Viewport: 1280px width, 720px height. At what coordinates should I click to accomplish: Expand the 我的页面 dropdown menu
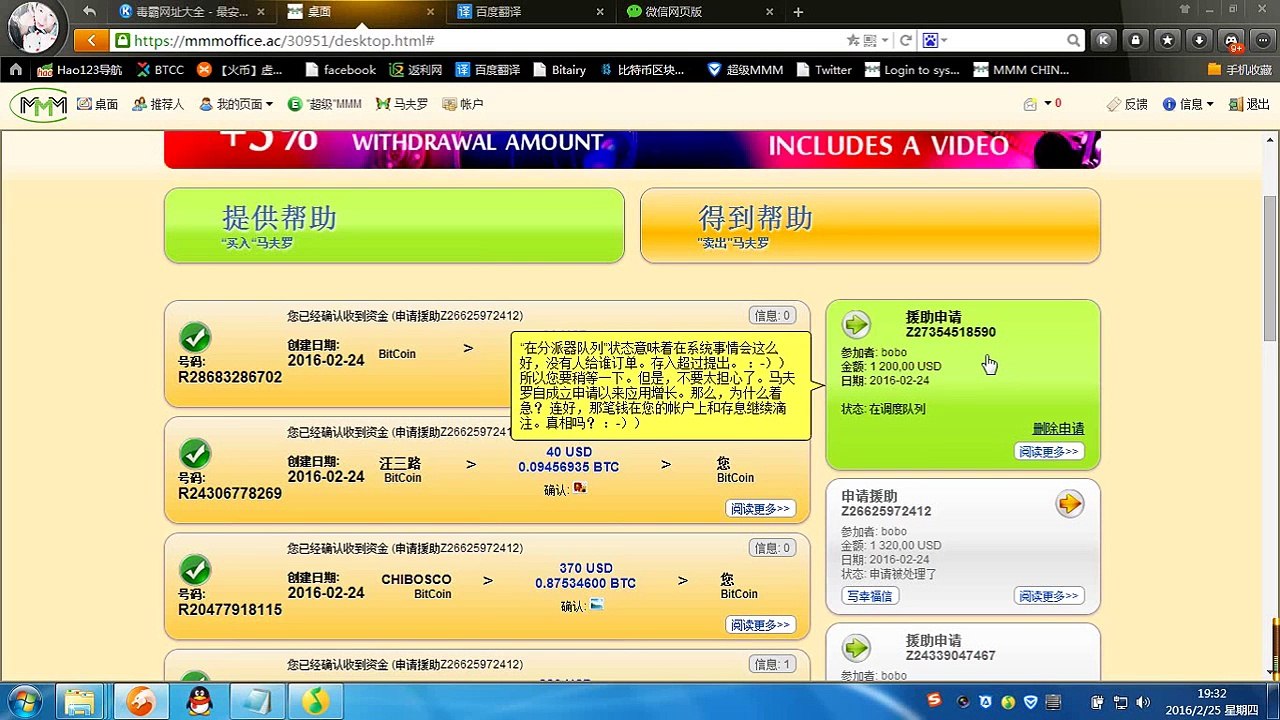(x=237, y=104)
